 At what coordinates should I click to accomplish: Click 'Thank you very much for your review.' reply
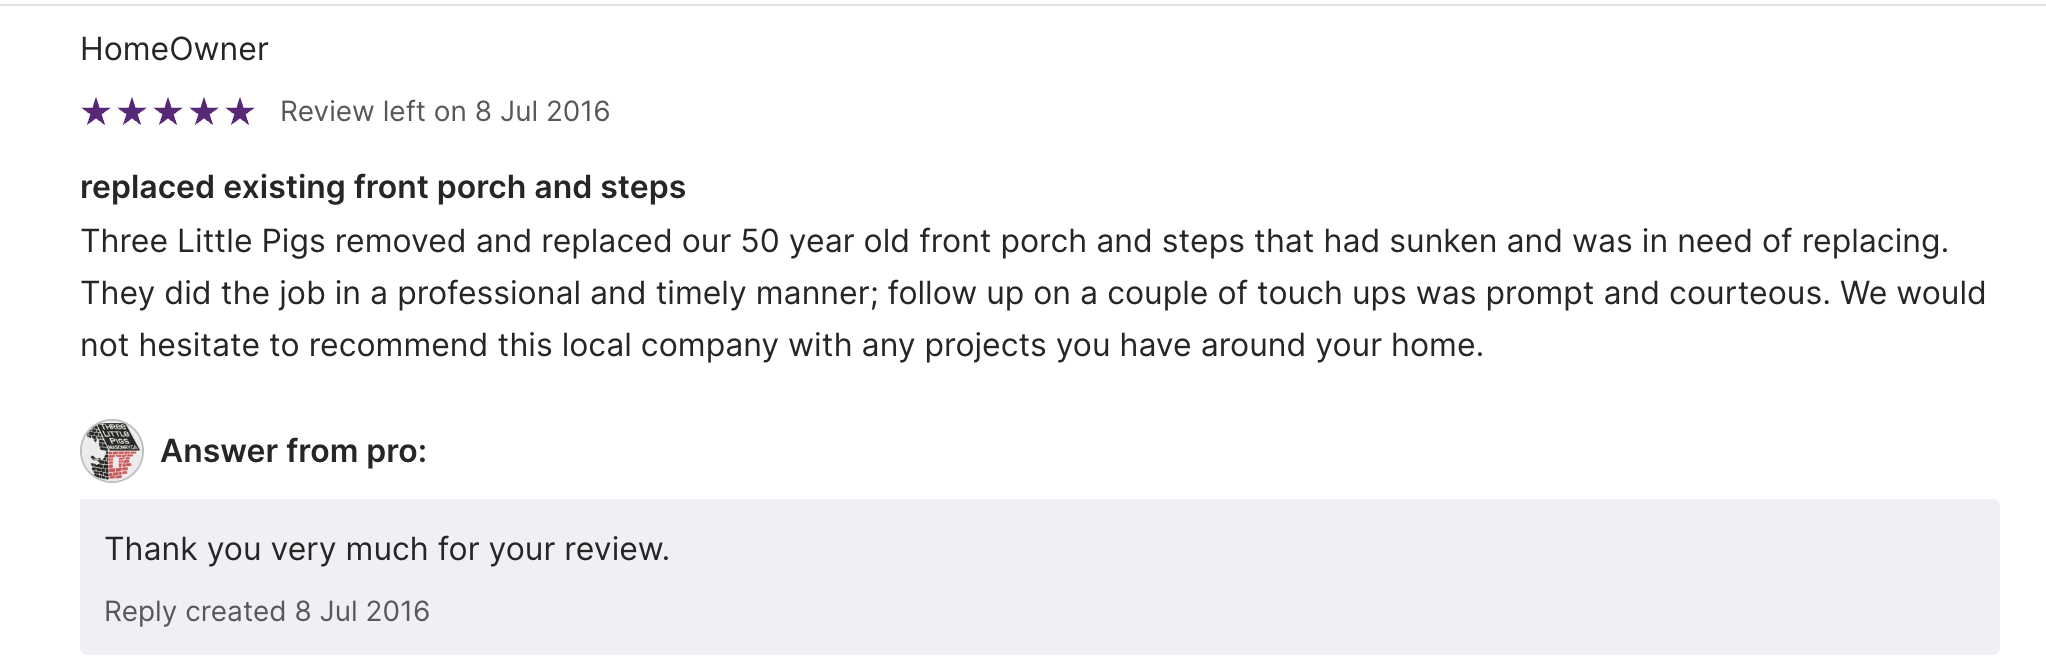click(x=387, y=549)
